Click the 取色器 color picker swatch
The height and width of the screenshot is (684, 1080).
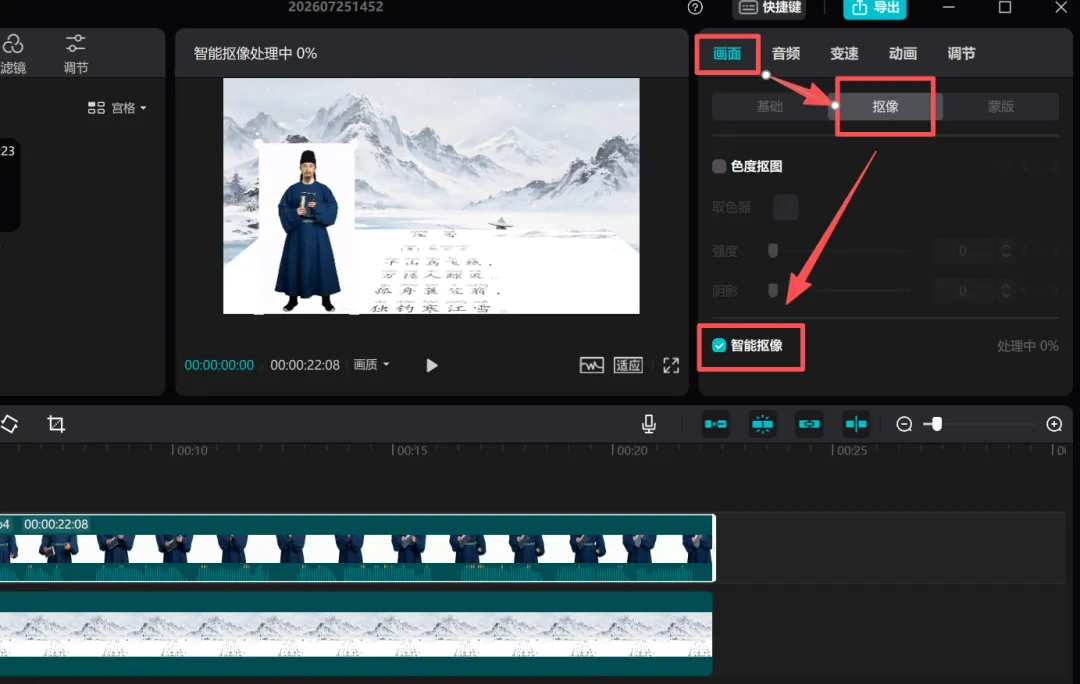click(x=785, y=207)
